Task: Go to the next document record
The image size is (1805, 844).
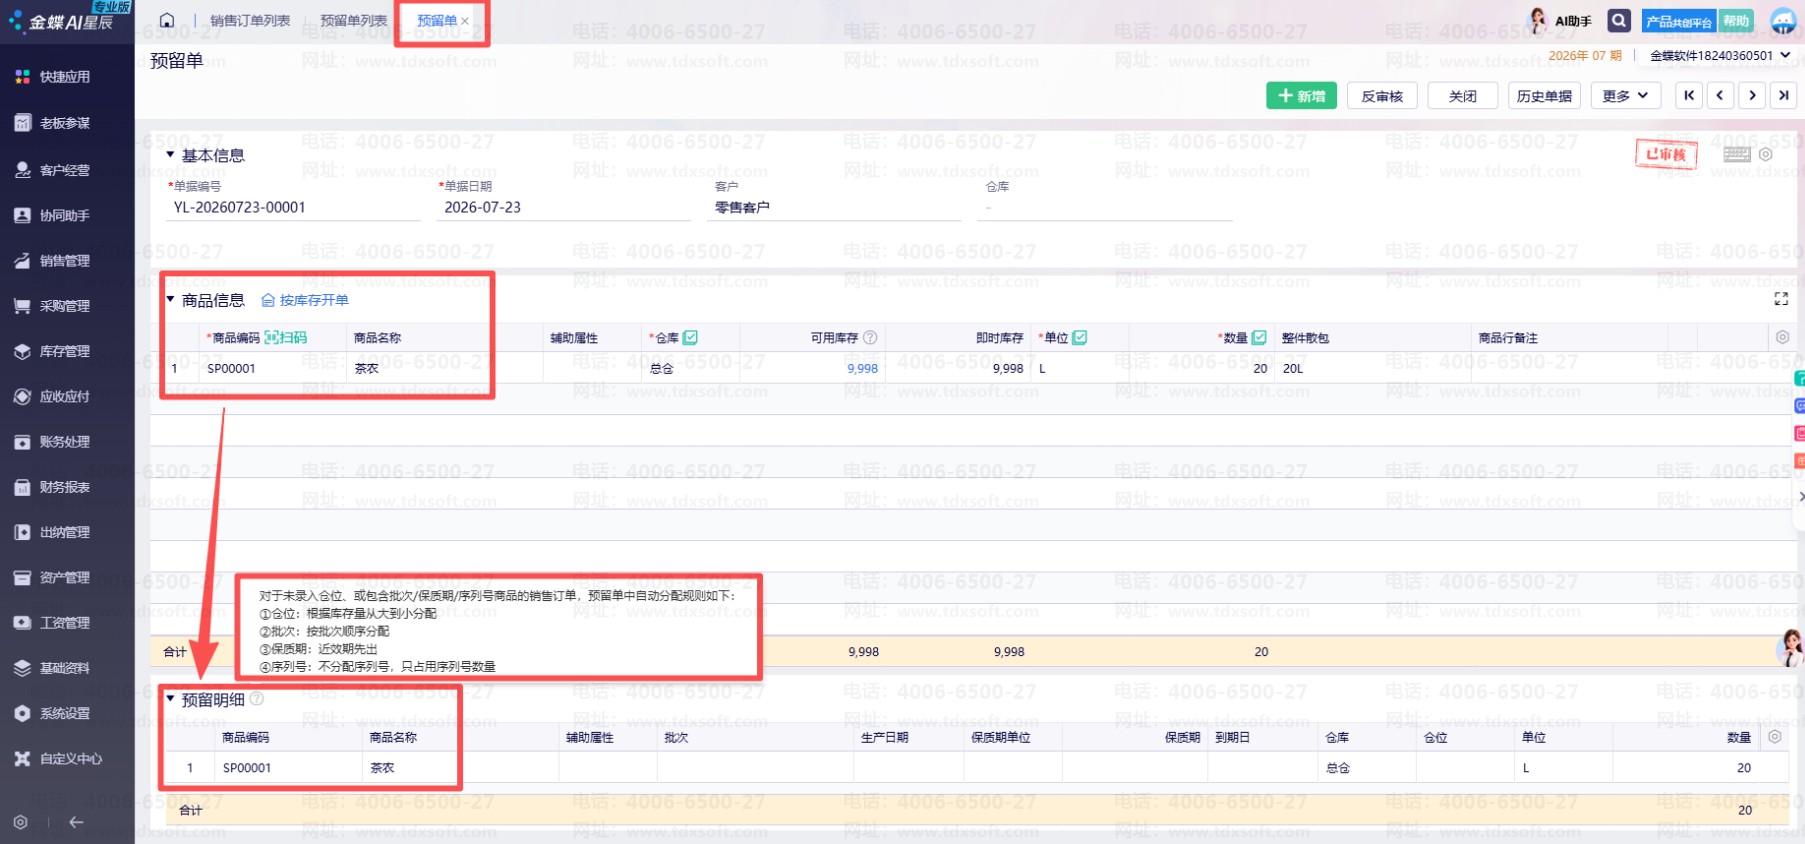Action: [1752, 96]
